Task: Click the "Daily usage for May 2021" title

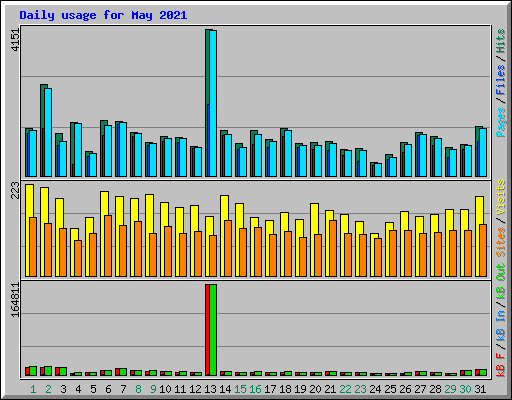Action: point(103,15)
